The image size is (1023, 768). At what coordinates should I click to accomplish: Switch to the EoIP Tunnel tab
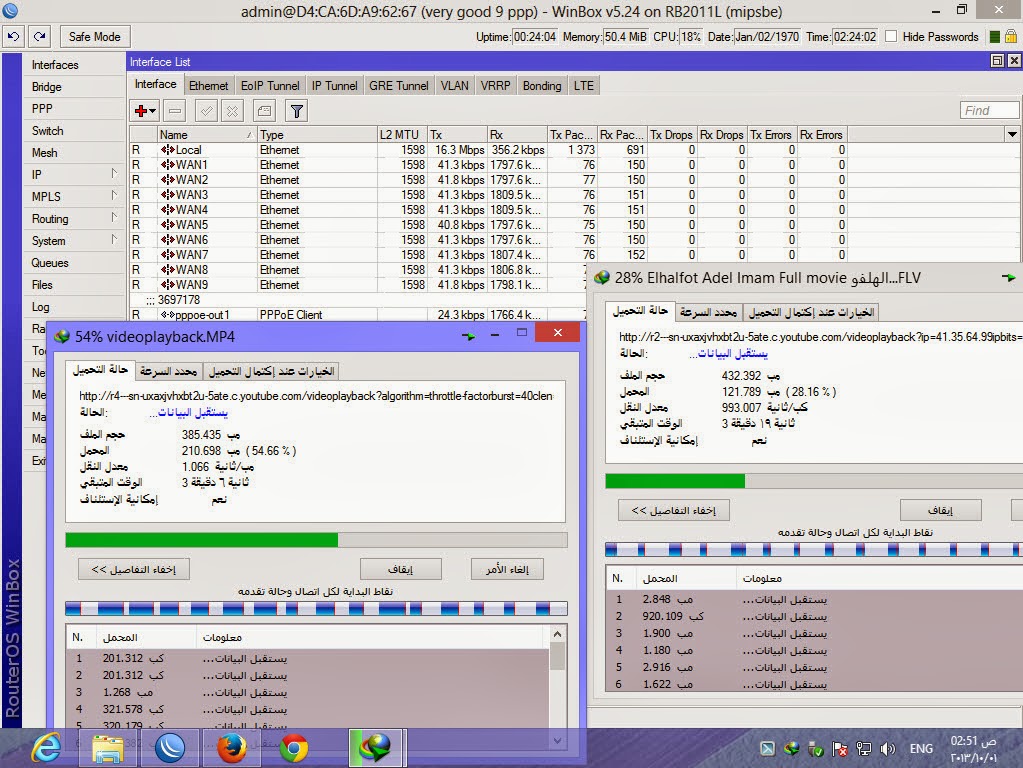[270, 85]
